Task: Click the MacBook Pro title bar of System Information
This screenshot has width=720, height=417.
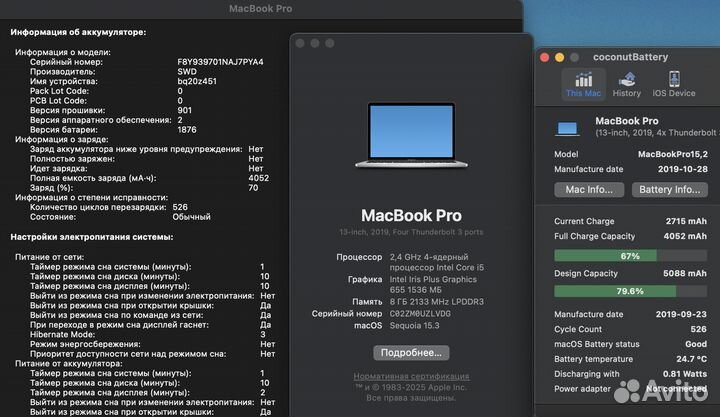Action: pyautogui.click(x=260, y=9)
